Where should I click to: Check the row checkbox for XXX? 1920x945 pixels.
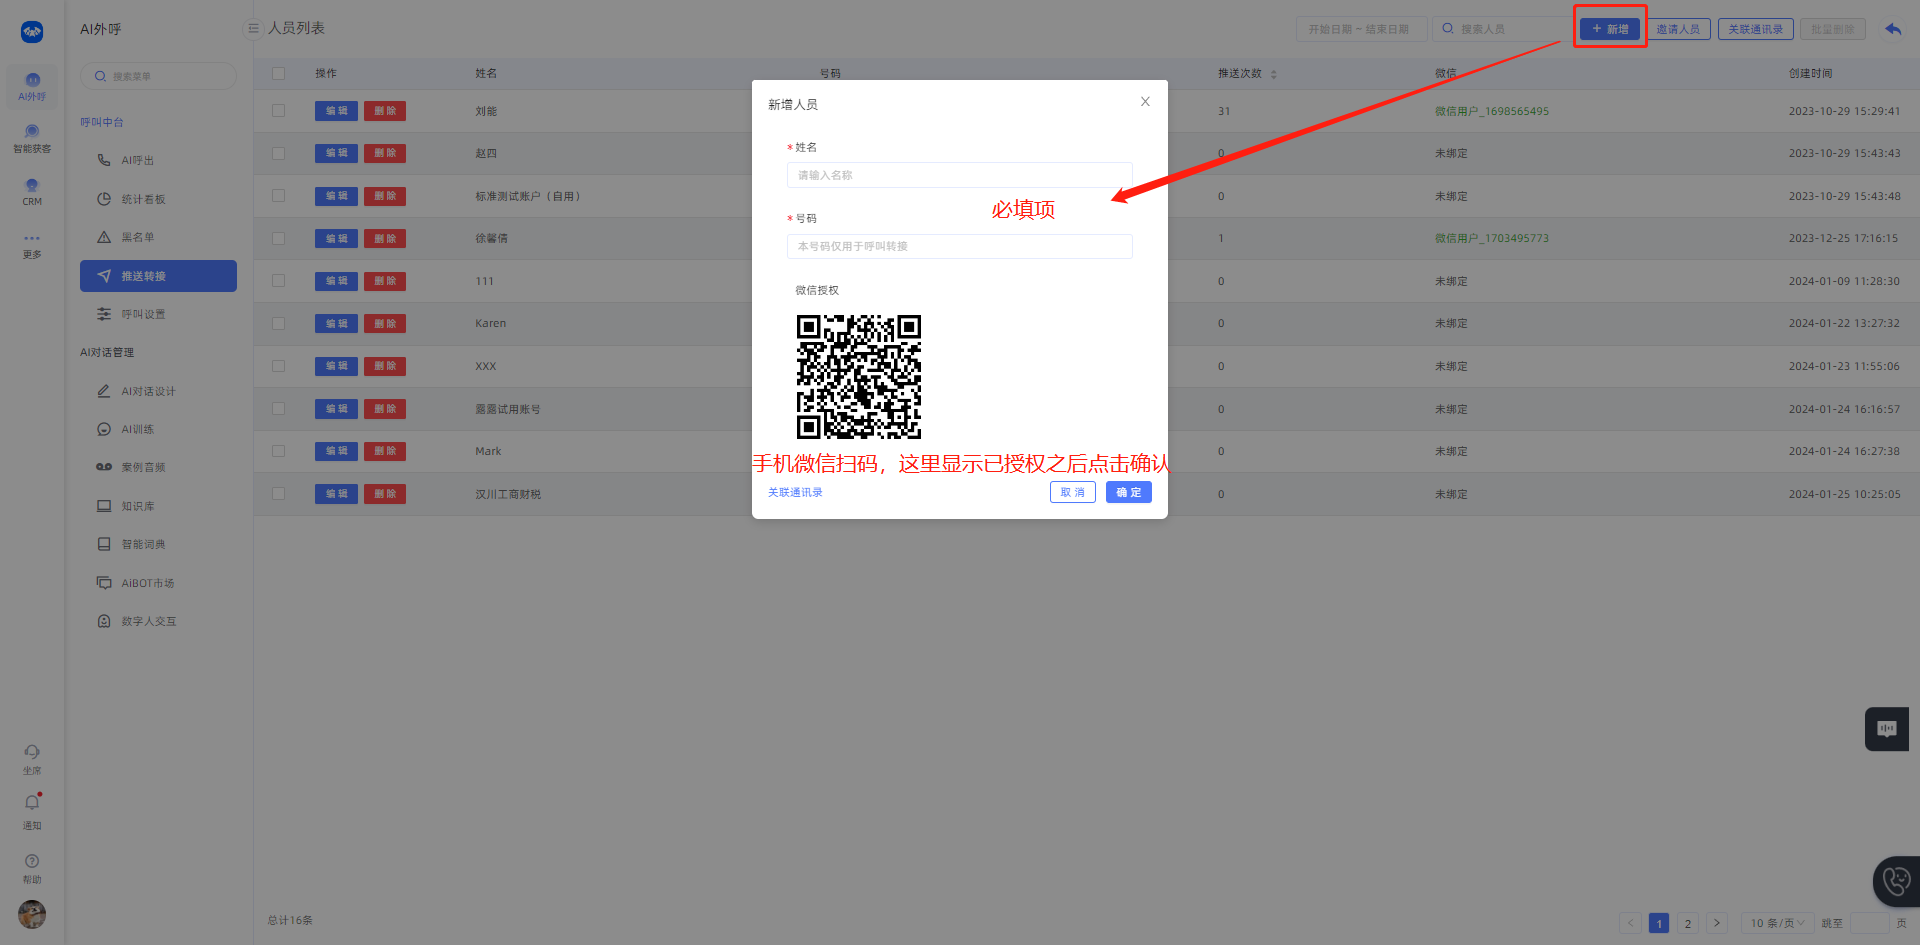click(278, 366)
